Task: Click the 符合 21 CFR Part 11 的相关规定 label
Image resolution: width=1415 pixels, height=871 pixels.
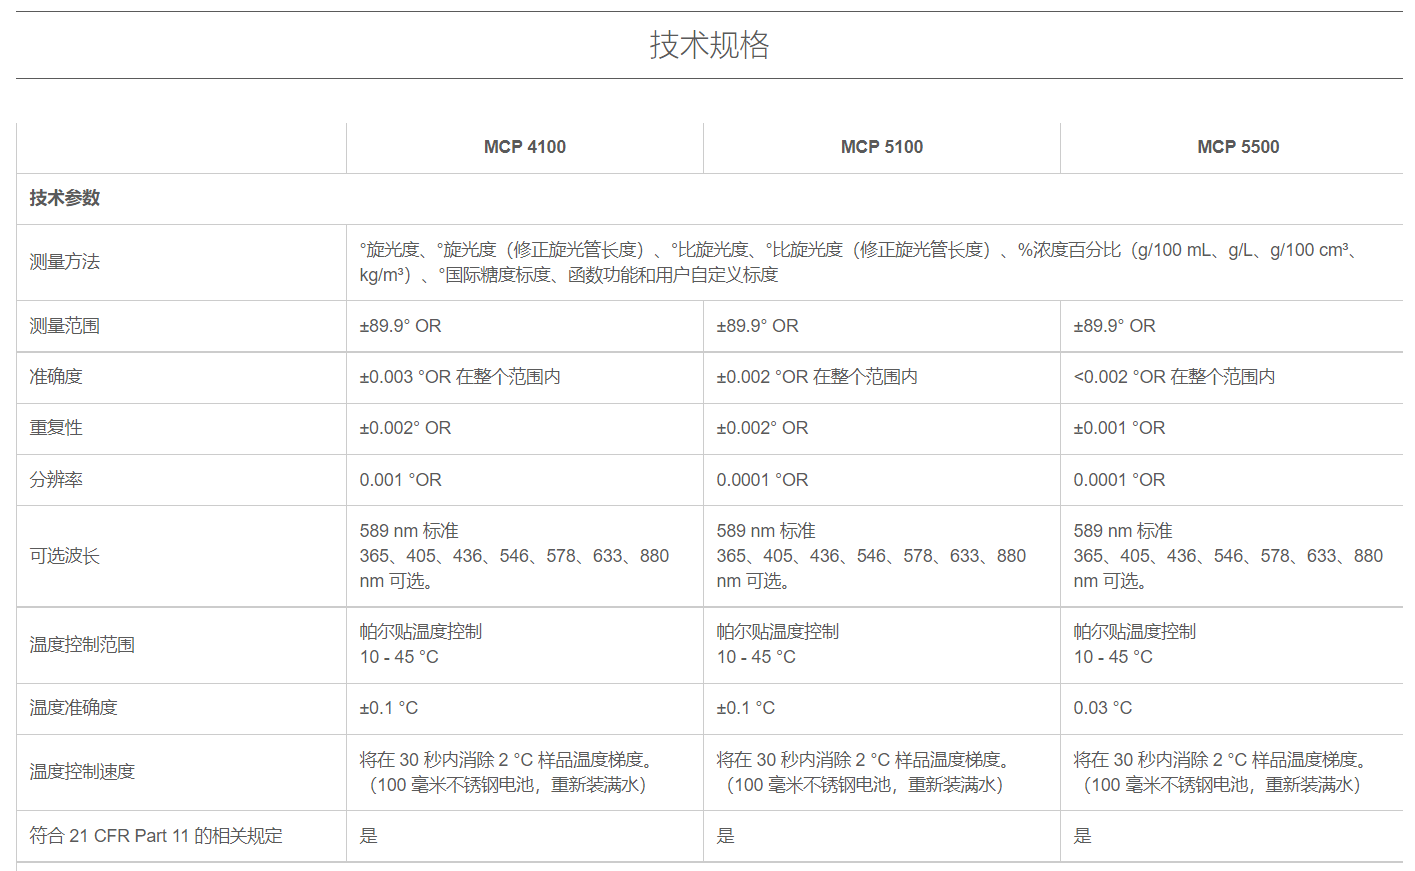Action: click(x=156, y=836)
